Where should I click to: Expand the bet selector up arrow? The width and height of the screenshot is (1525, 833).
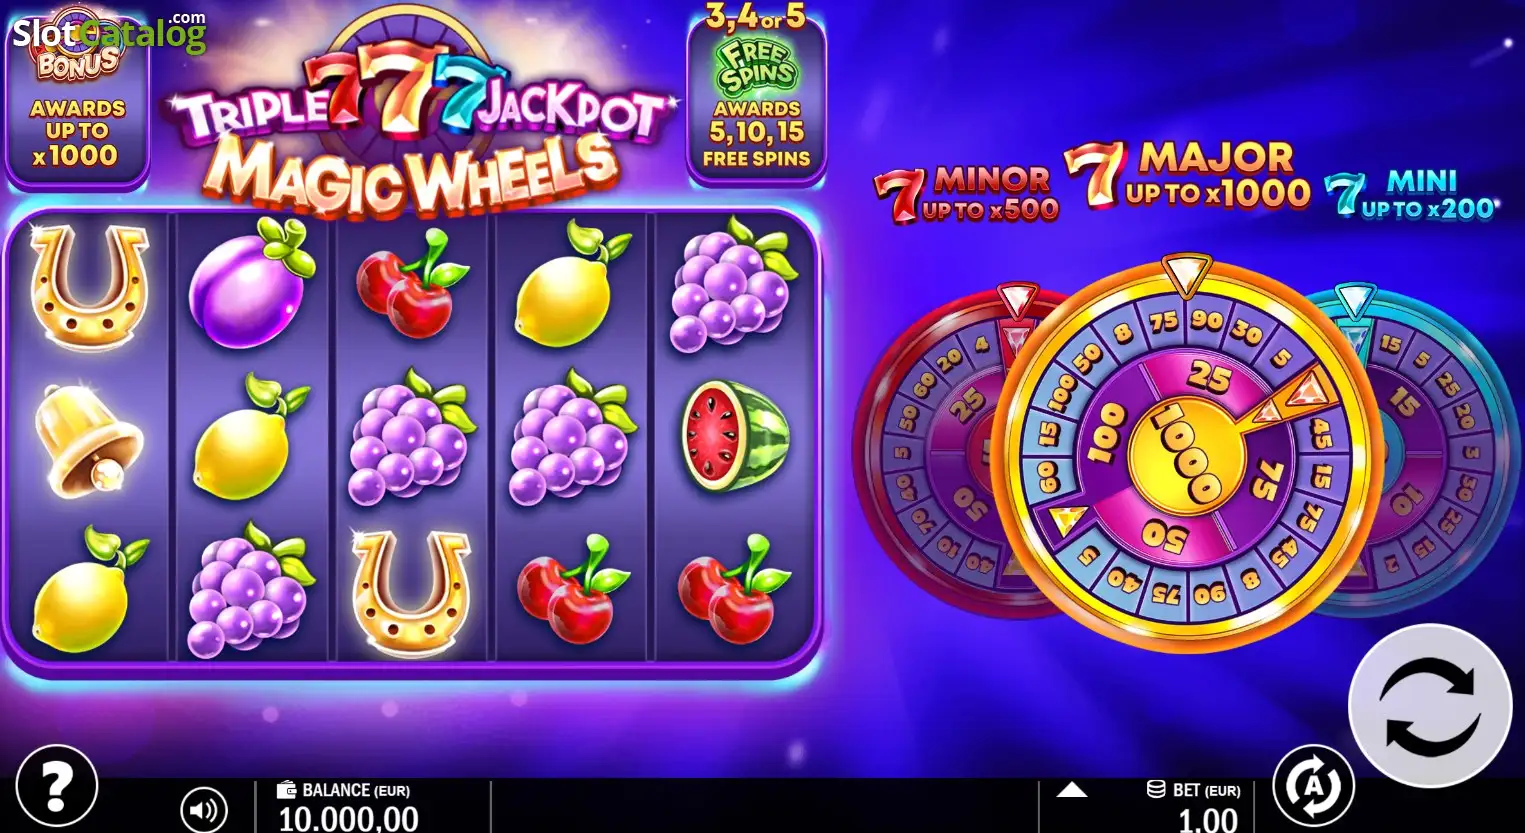(1072, 790)
